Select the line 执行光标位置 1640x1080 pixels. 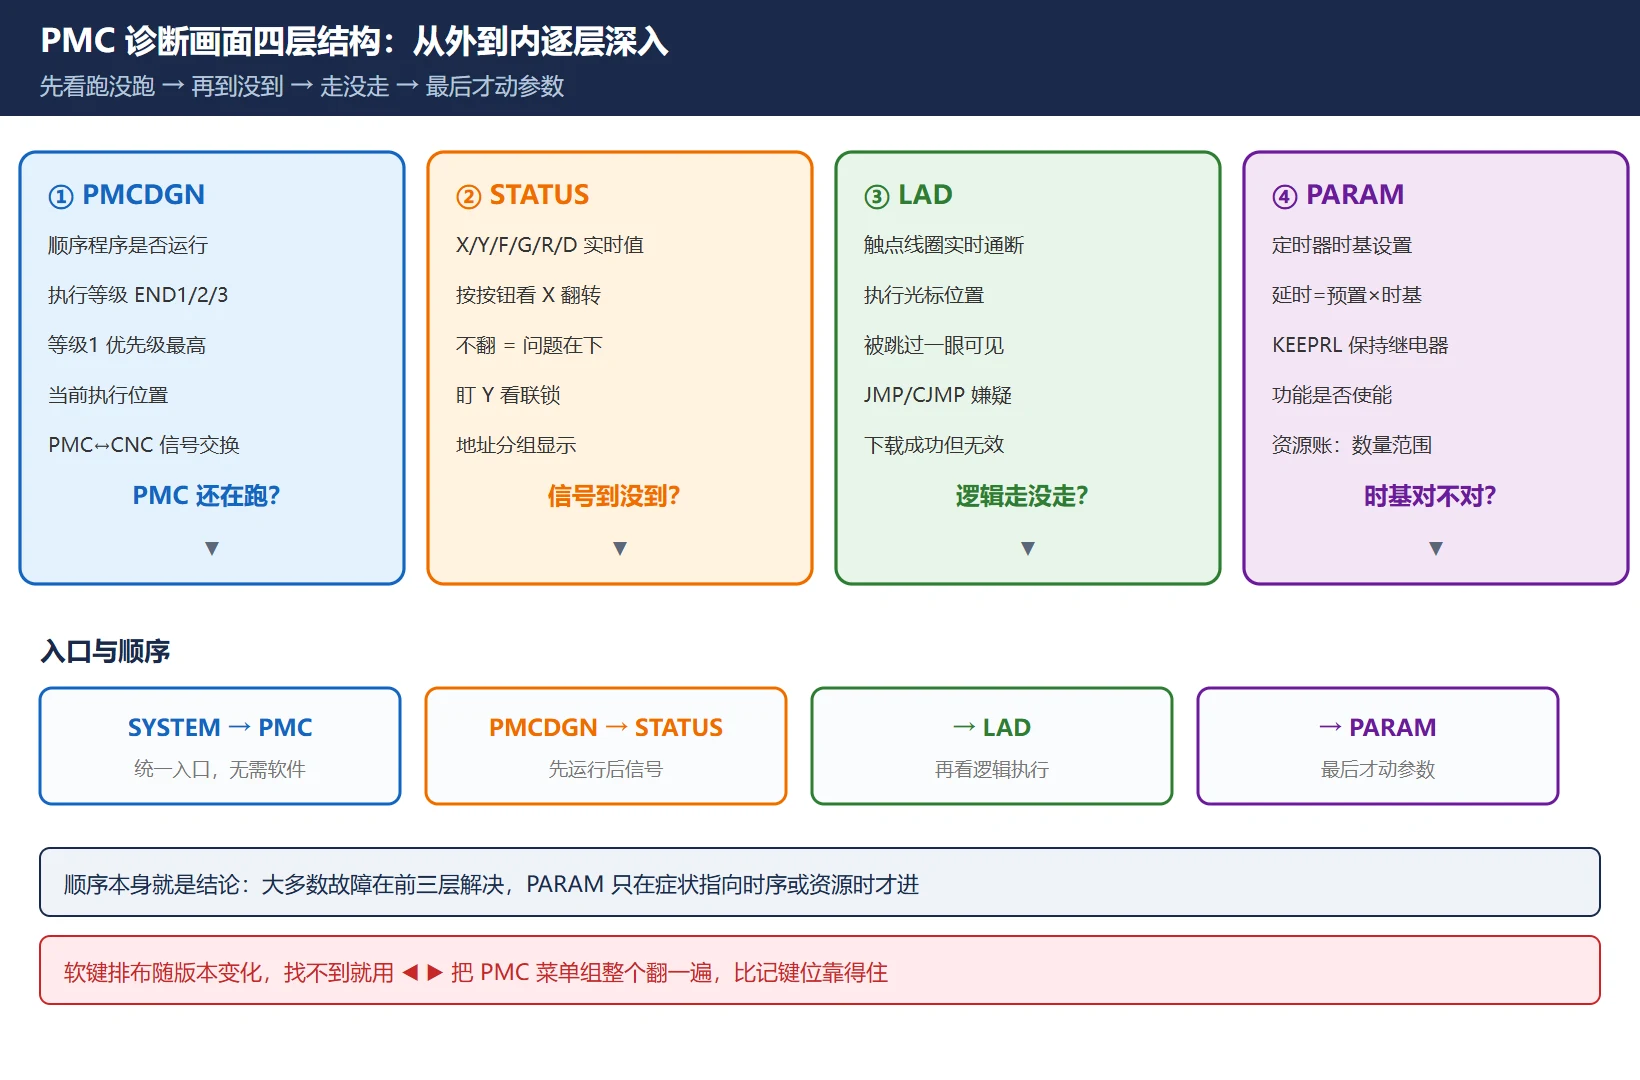(x=924, y=295)
